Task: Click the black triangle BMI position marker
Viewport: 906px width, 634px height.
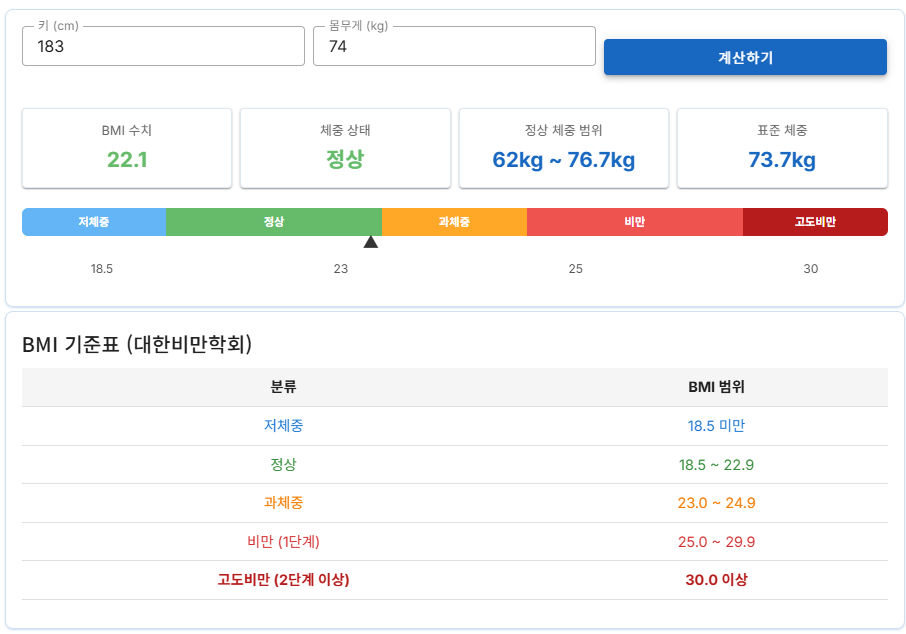Action: point(371,242)
